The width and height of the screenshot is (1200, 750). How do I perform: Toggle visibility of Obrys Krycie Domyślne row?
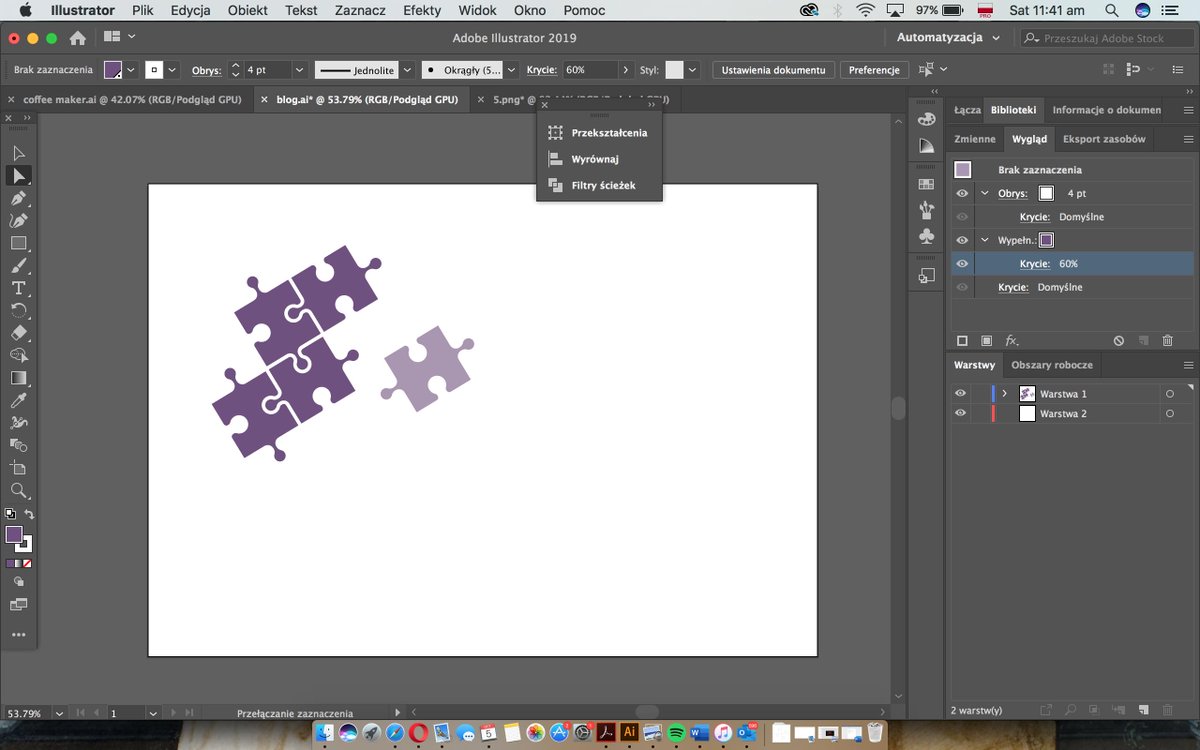tap(962, 217)
